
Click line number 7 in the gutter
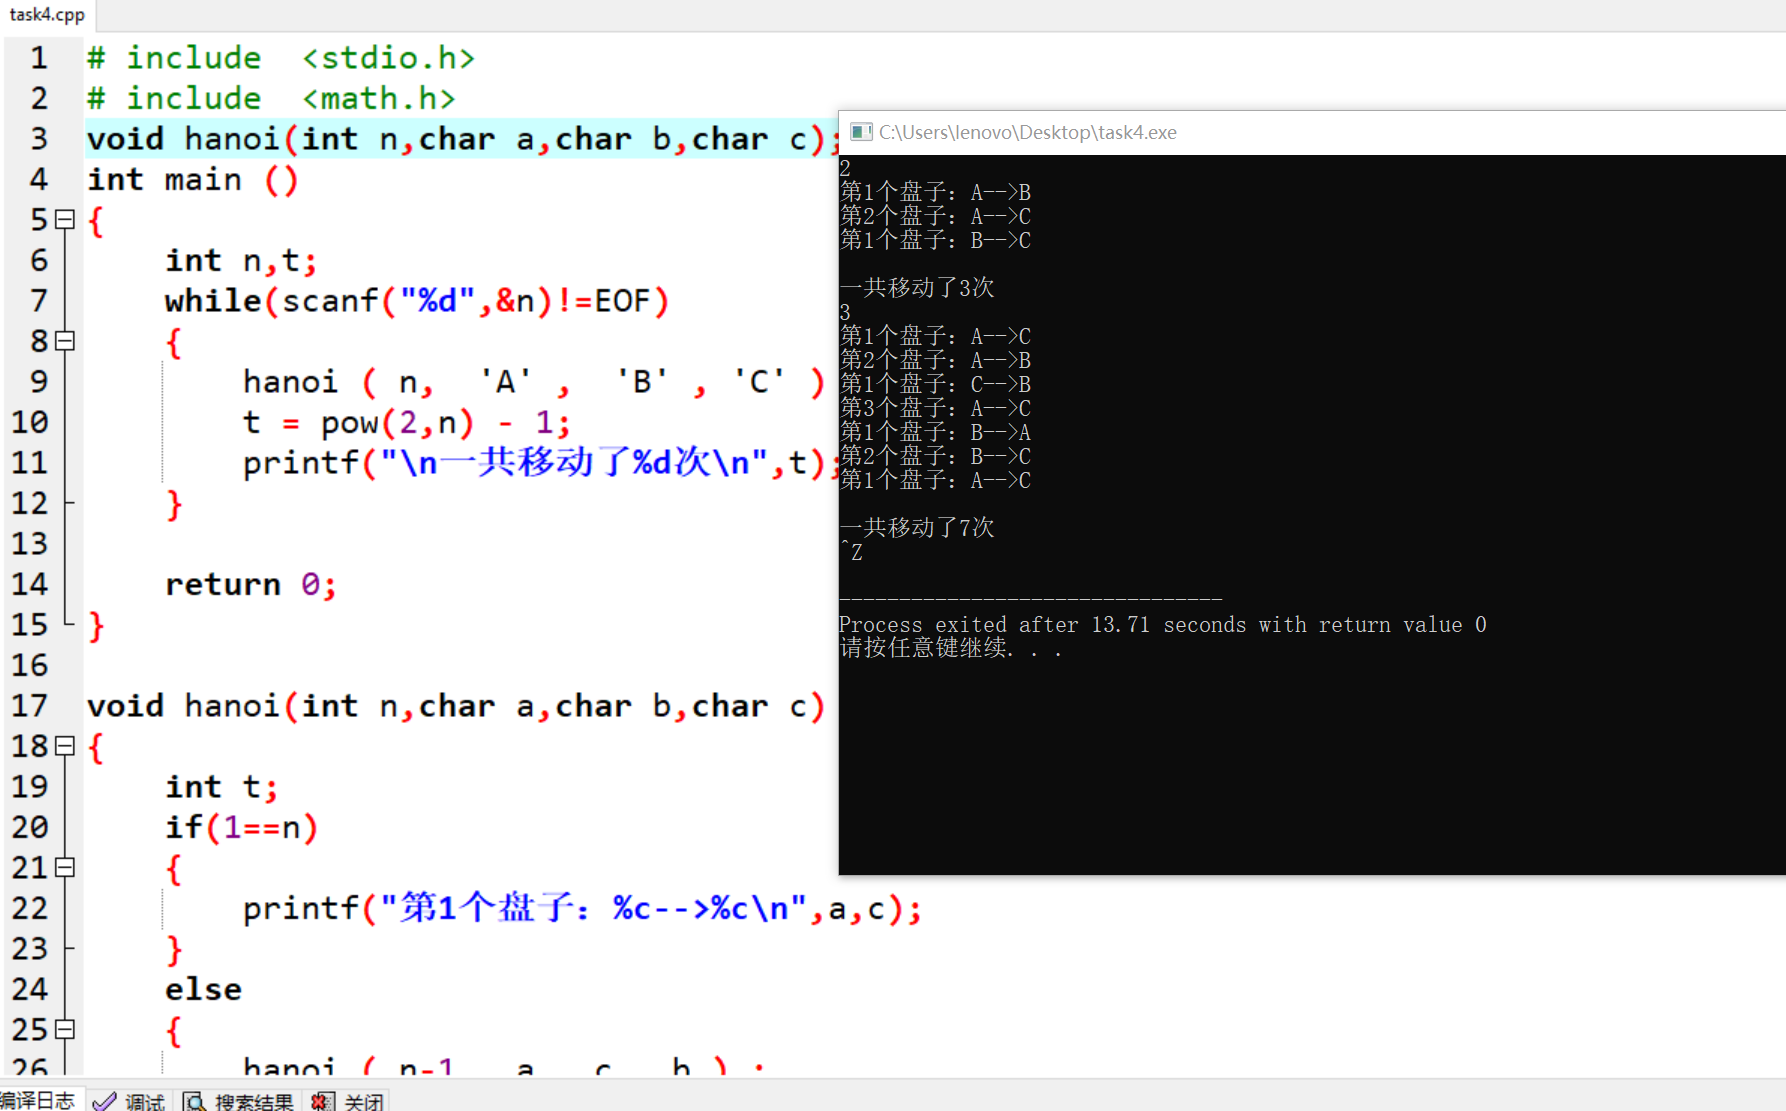point(38,301)
